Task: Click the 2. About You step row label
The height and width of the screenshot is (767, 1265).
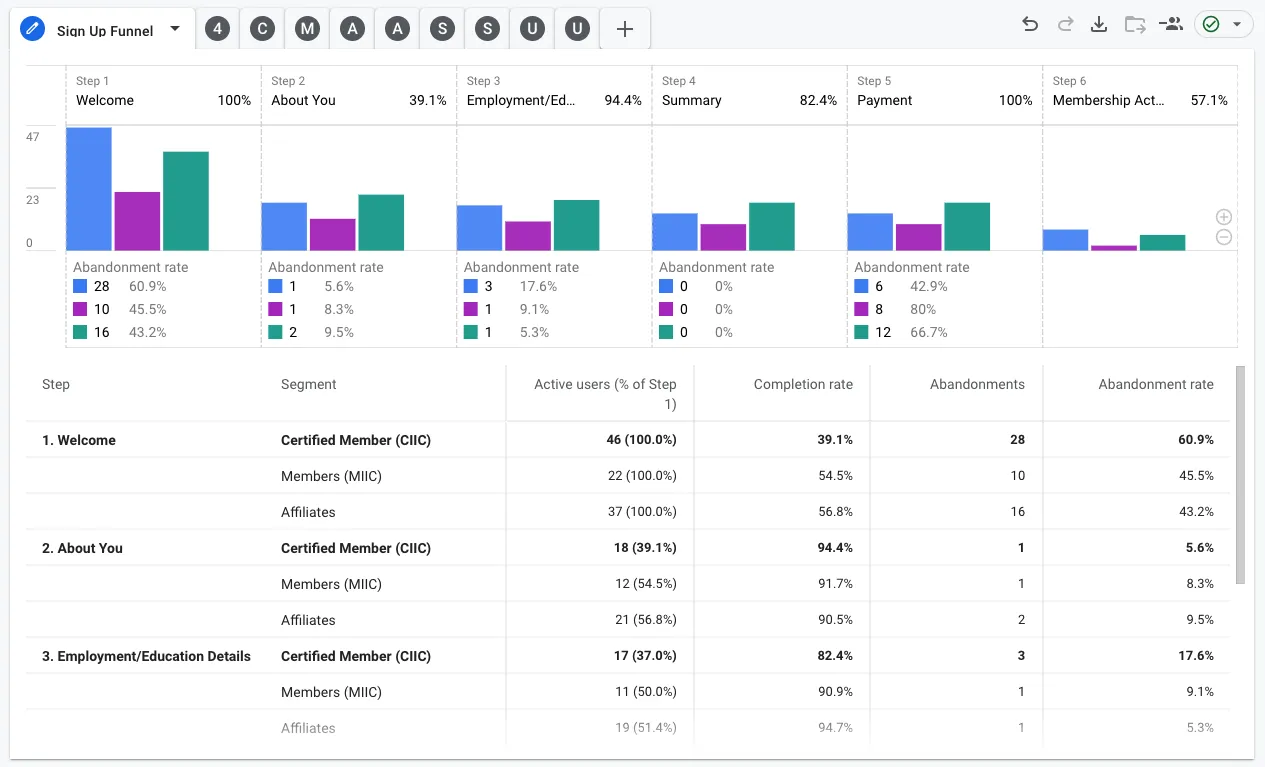Action: [x=82, y=548]
